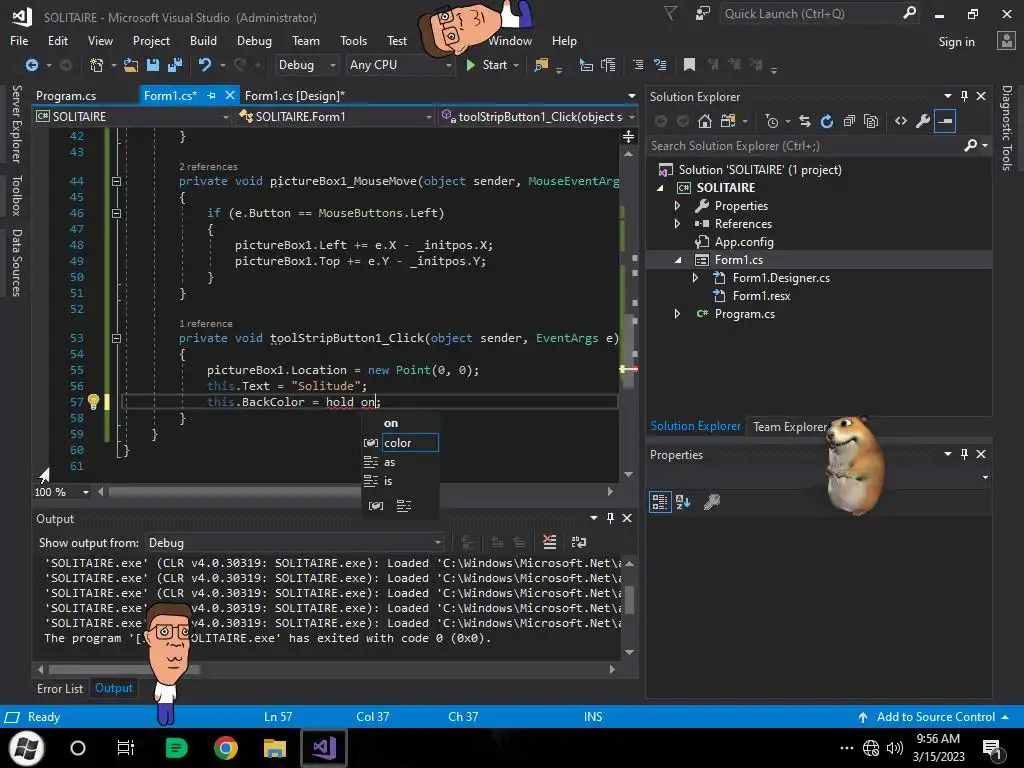
Task: Toggle Categorized view in Properties panel
Action: 660,502
